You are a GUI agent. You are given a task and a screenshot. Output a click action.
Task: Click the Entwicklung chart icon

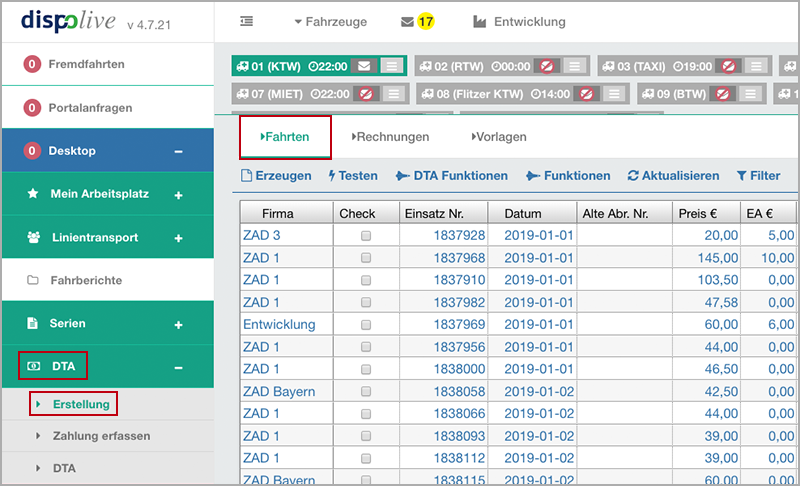coord(479,22)
